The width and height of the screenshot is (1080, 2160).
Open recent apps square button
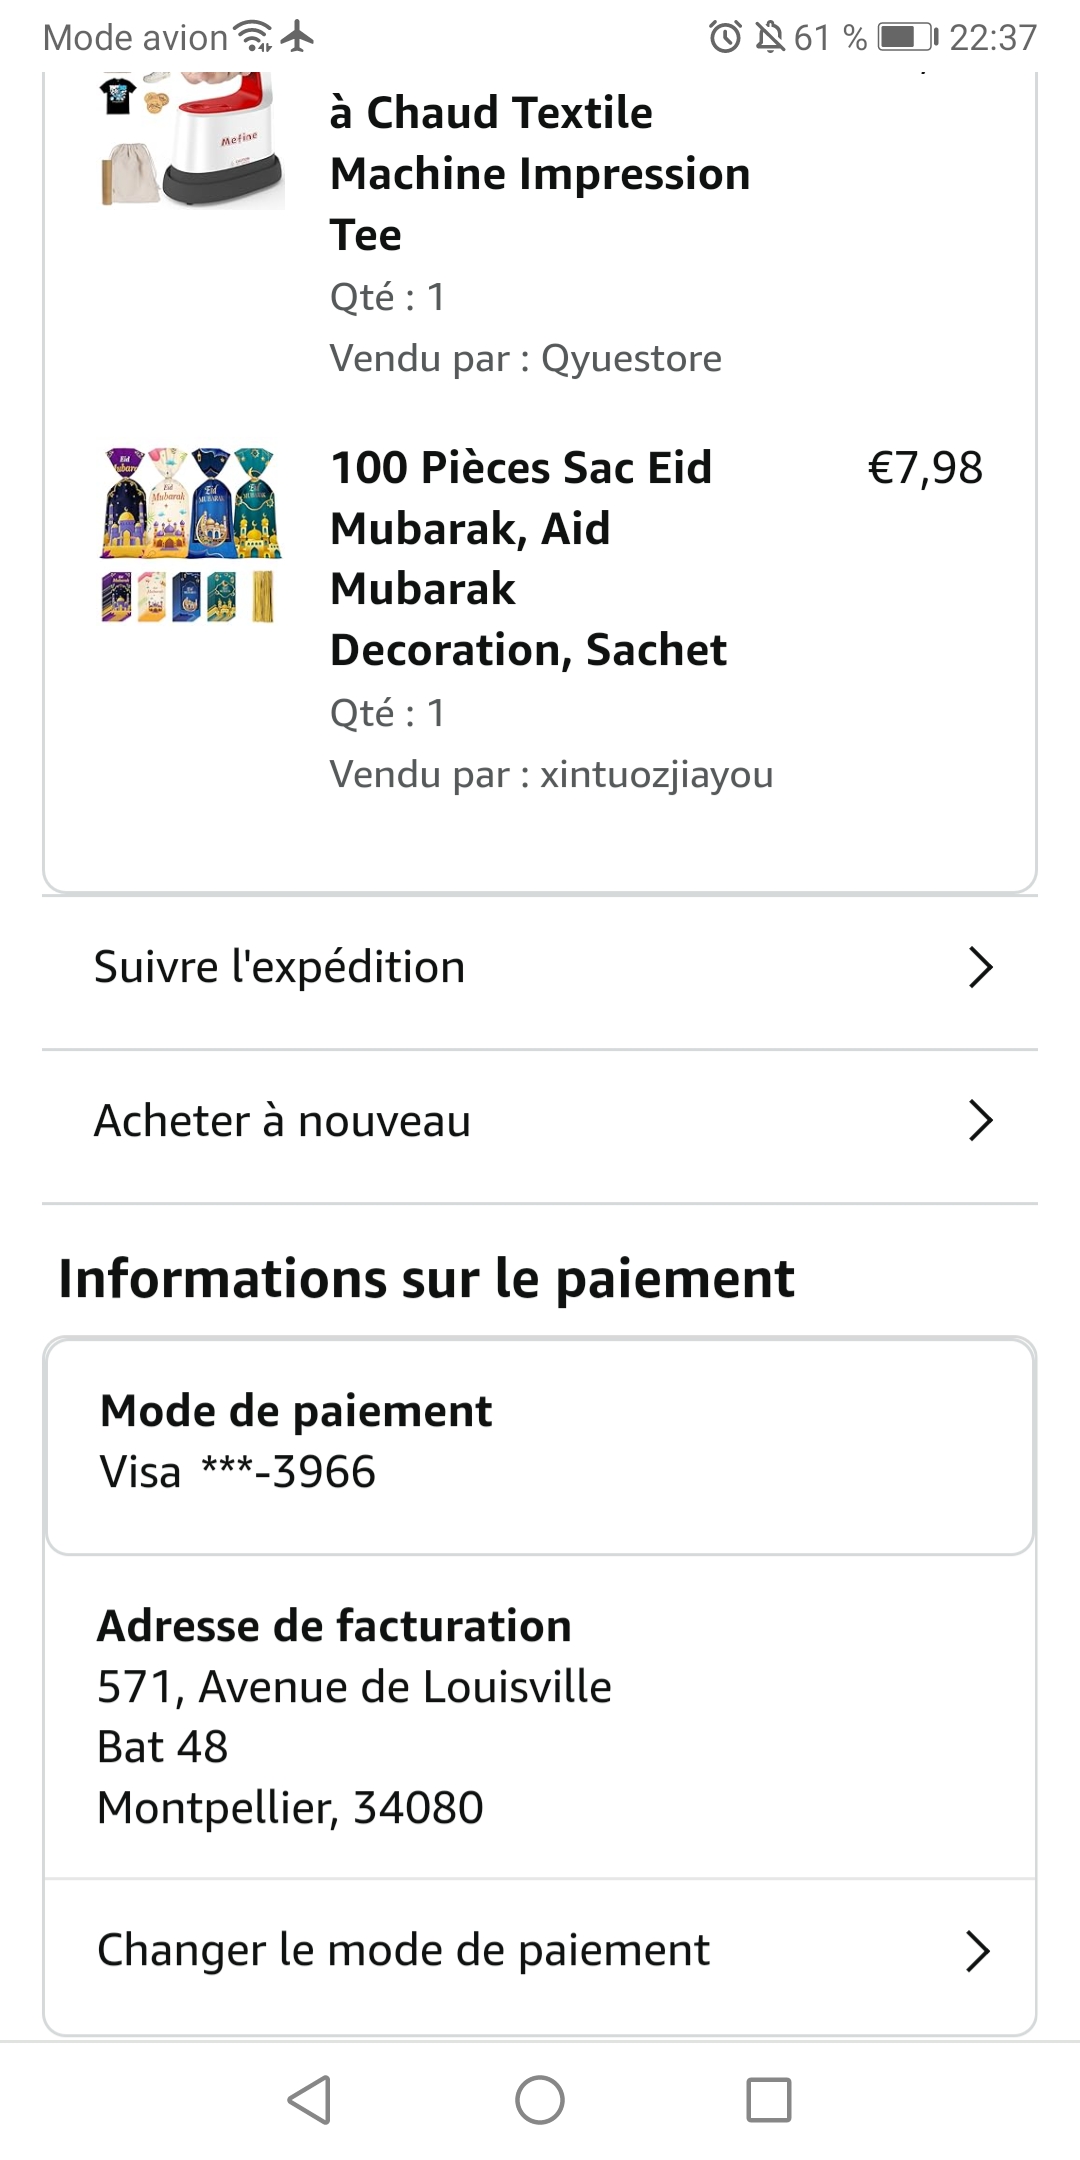coord(768,2099)
